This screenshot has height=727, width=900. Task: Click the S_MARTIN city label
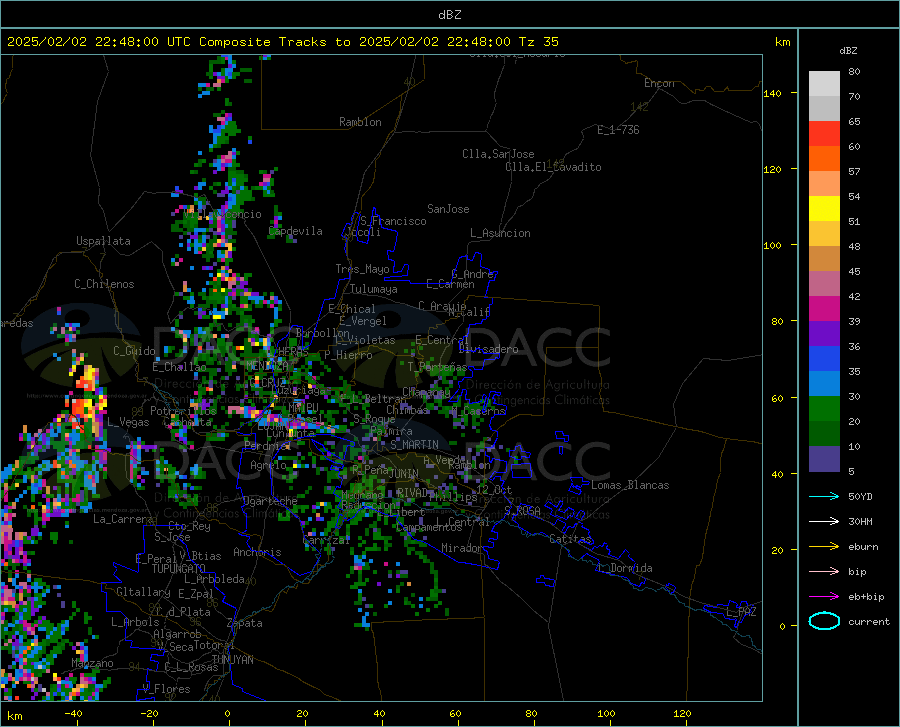[x=414, y=445]
